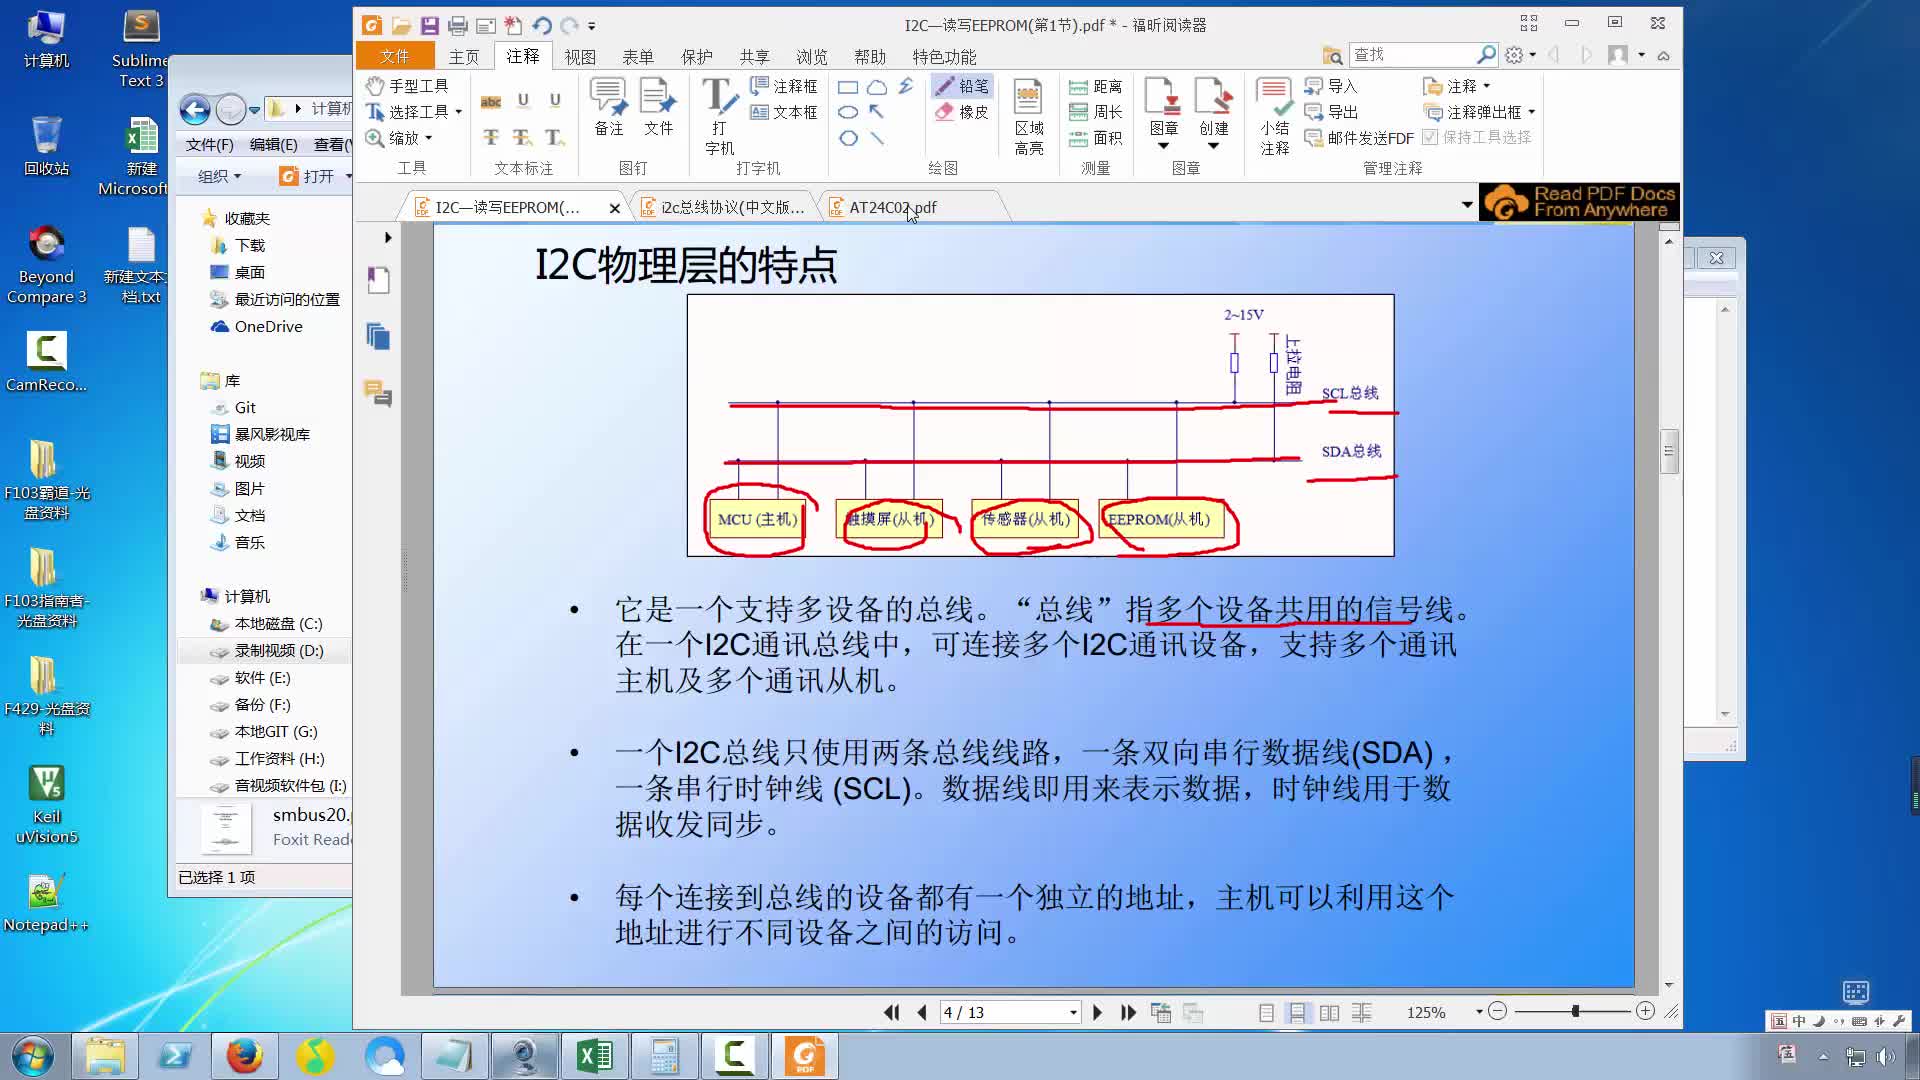Select the Text box (文本框) tool
Screen dimensions: 1920x1080
pos(784,112)
